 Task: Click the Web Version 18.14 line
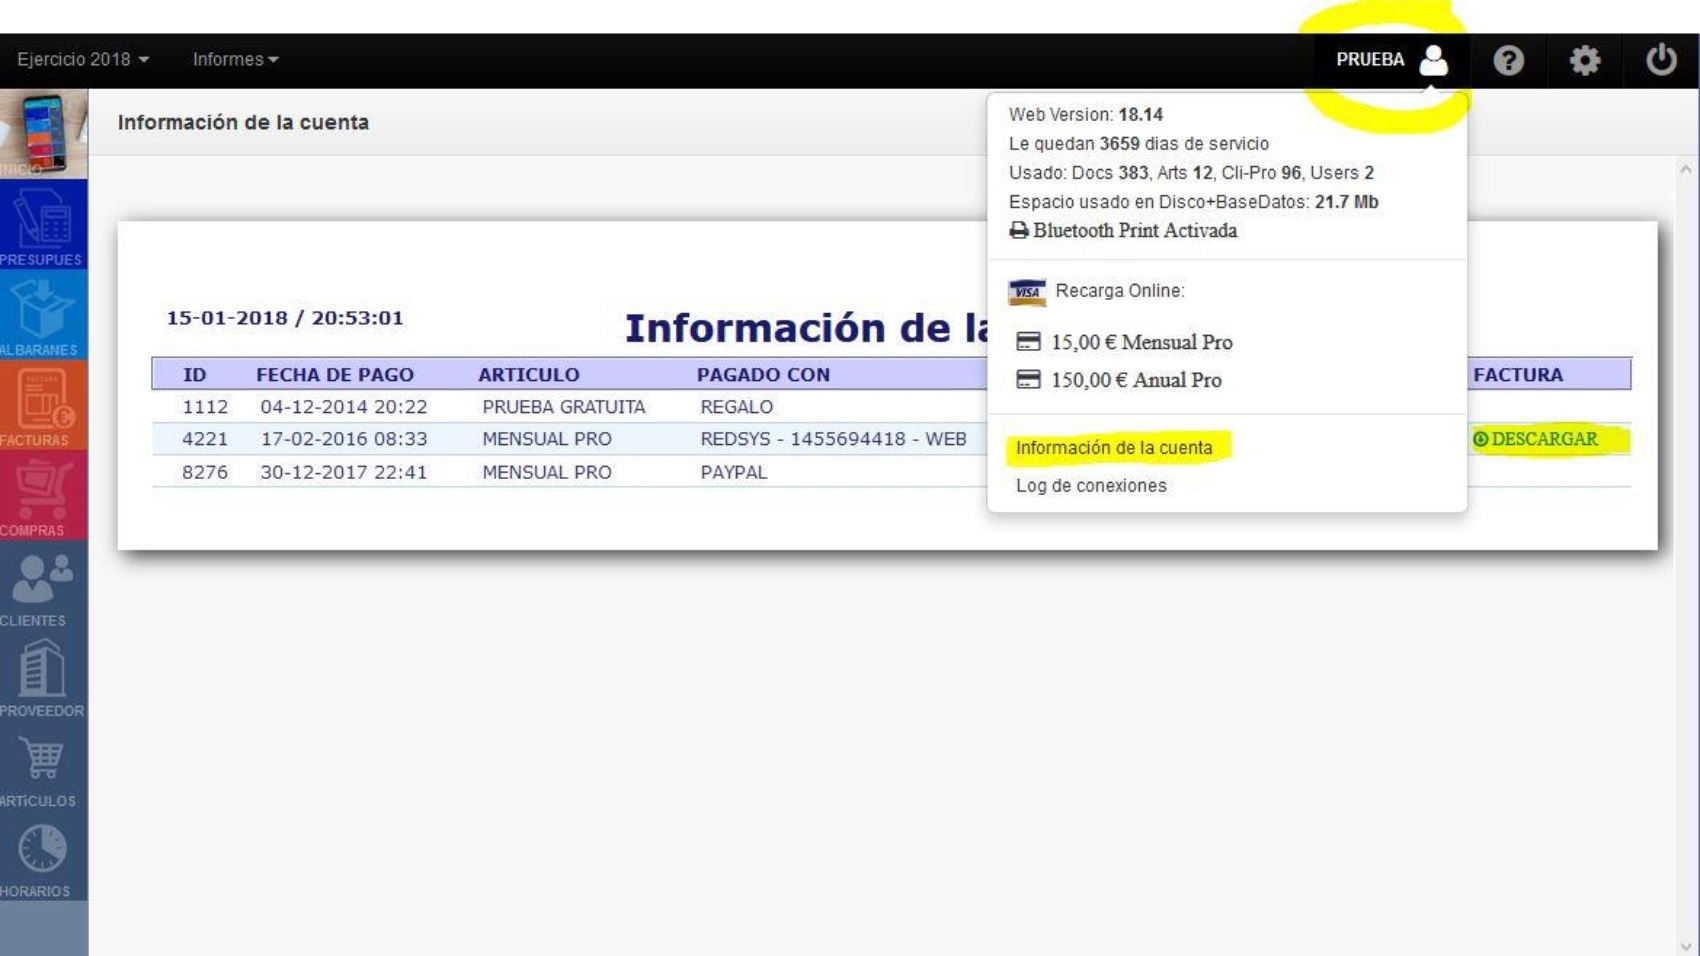pos(1086,115)
